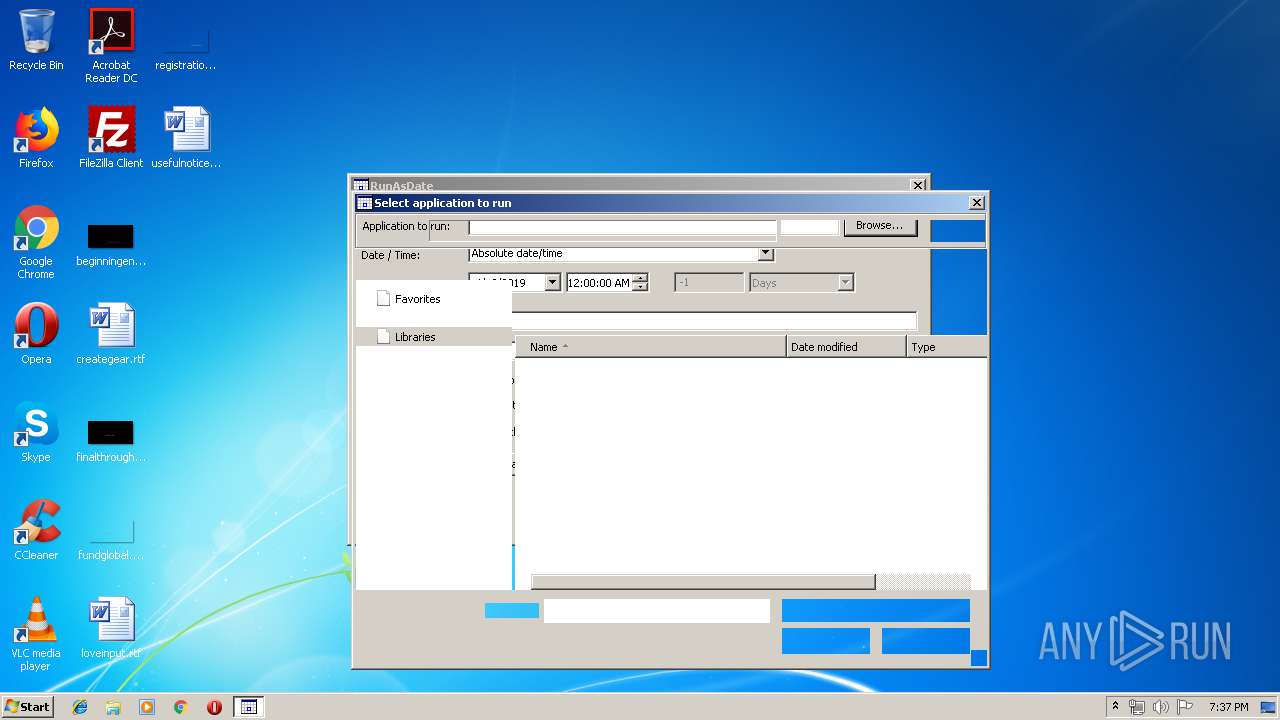This screenshot has height=720, width=1280.
Task: Open Internet Explorer from the taskbar
Action: (80, 707)
